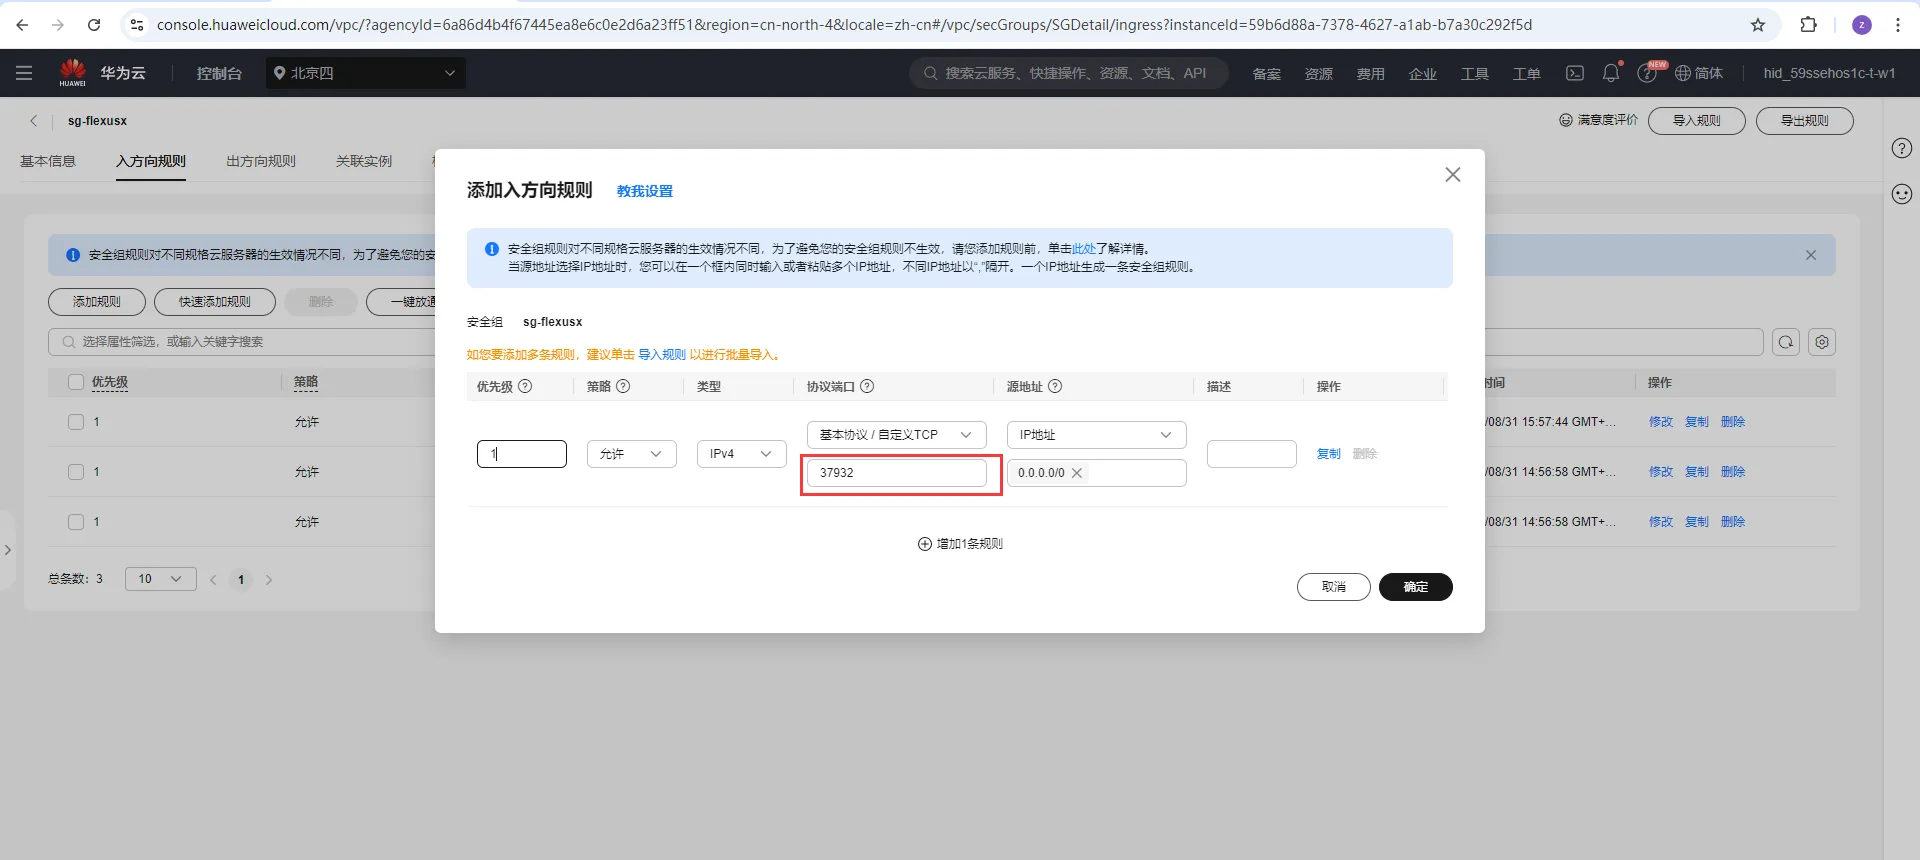Switch to the 关联实例 tab
This screenshot has width=1920, height=860.
[364, 161]
